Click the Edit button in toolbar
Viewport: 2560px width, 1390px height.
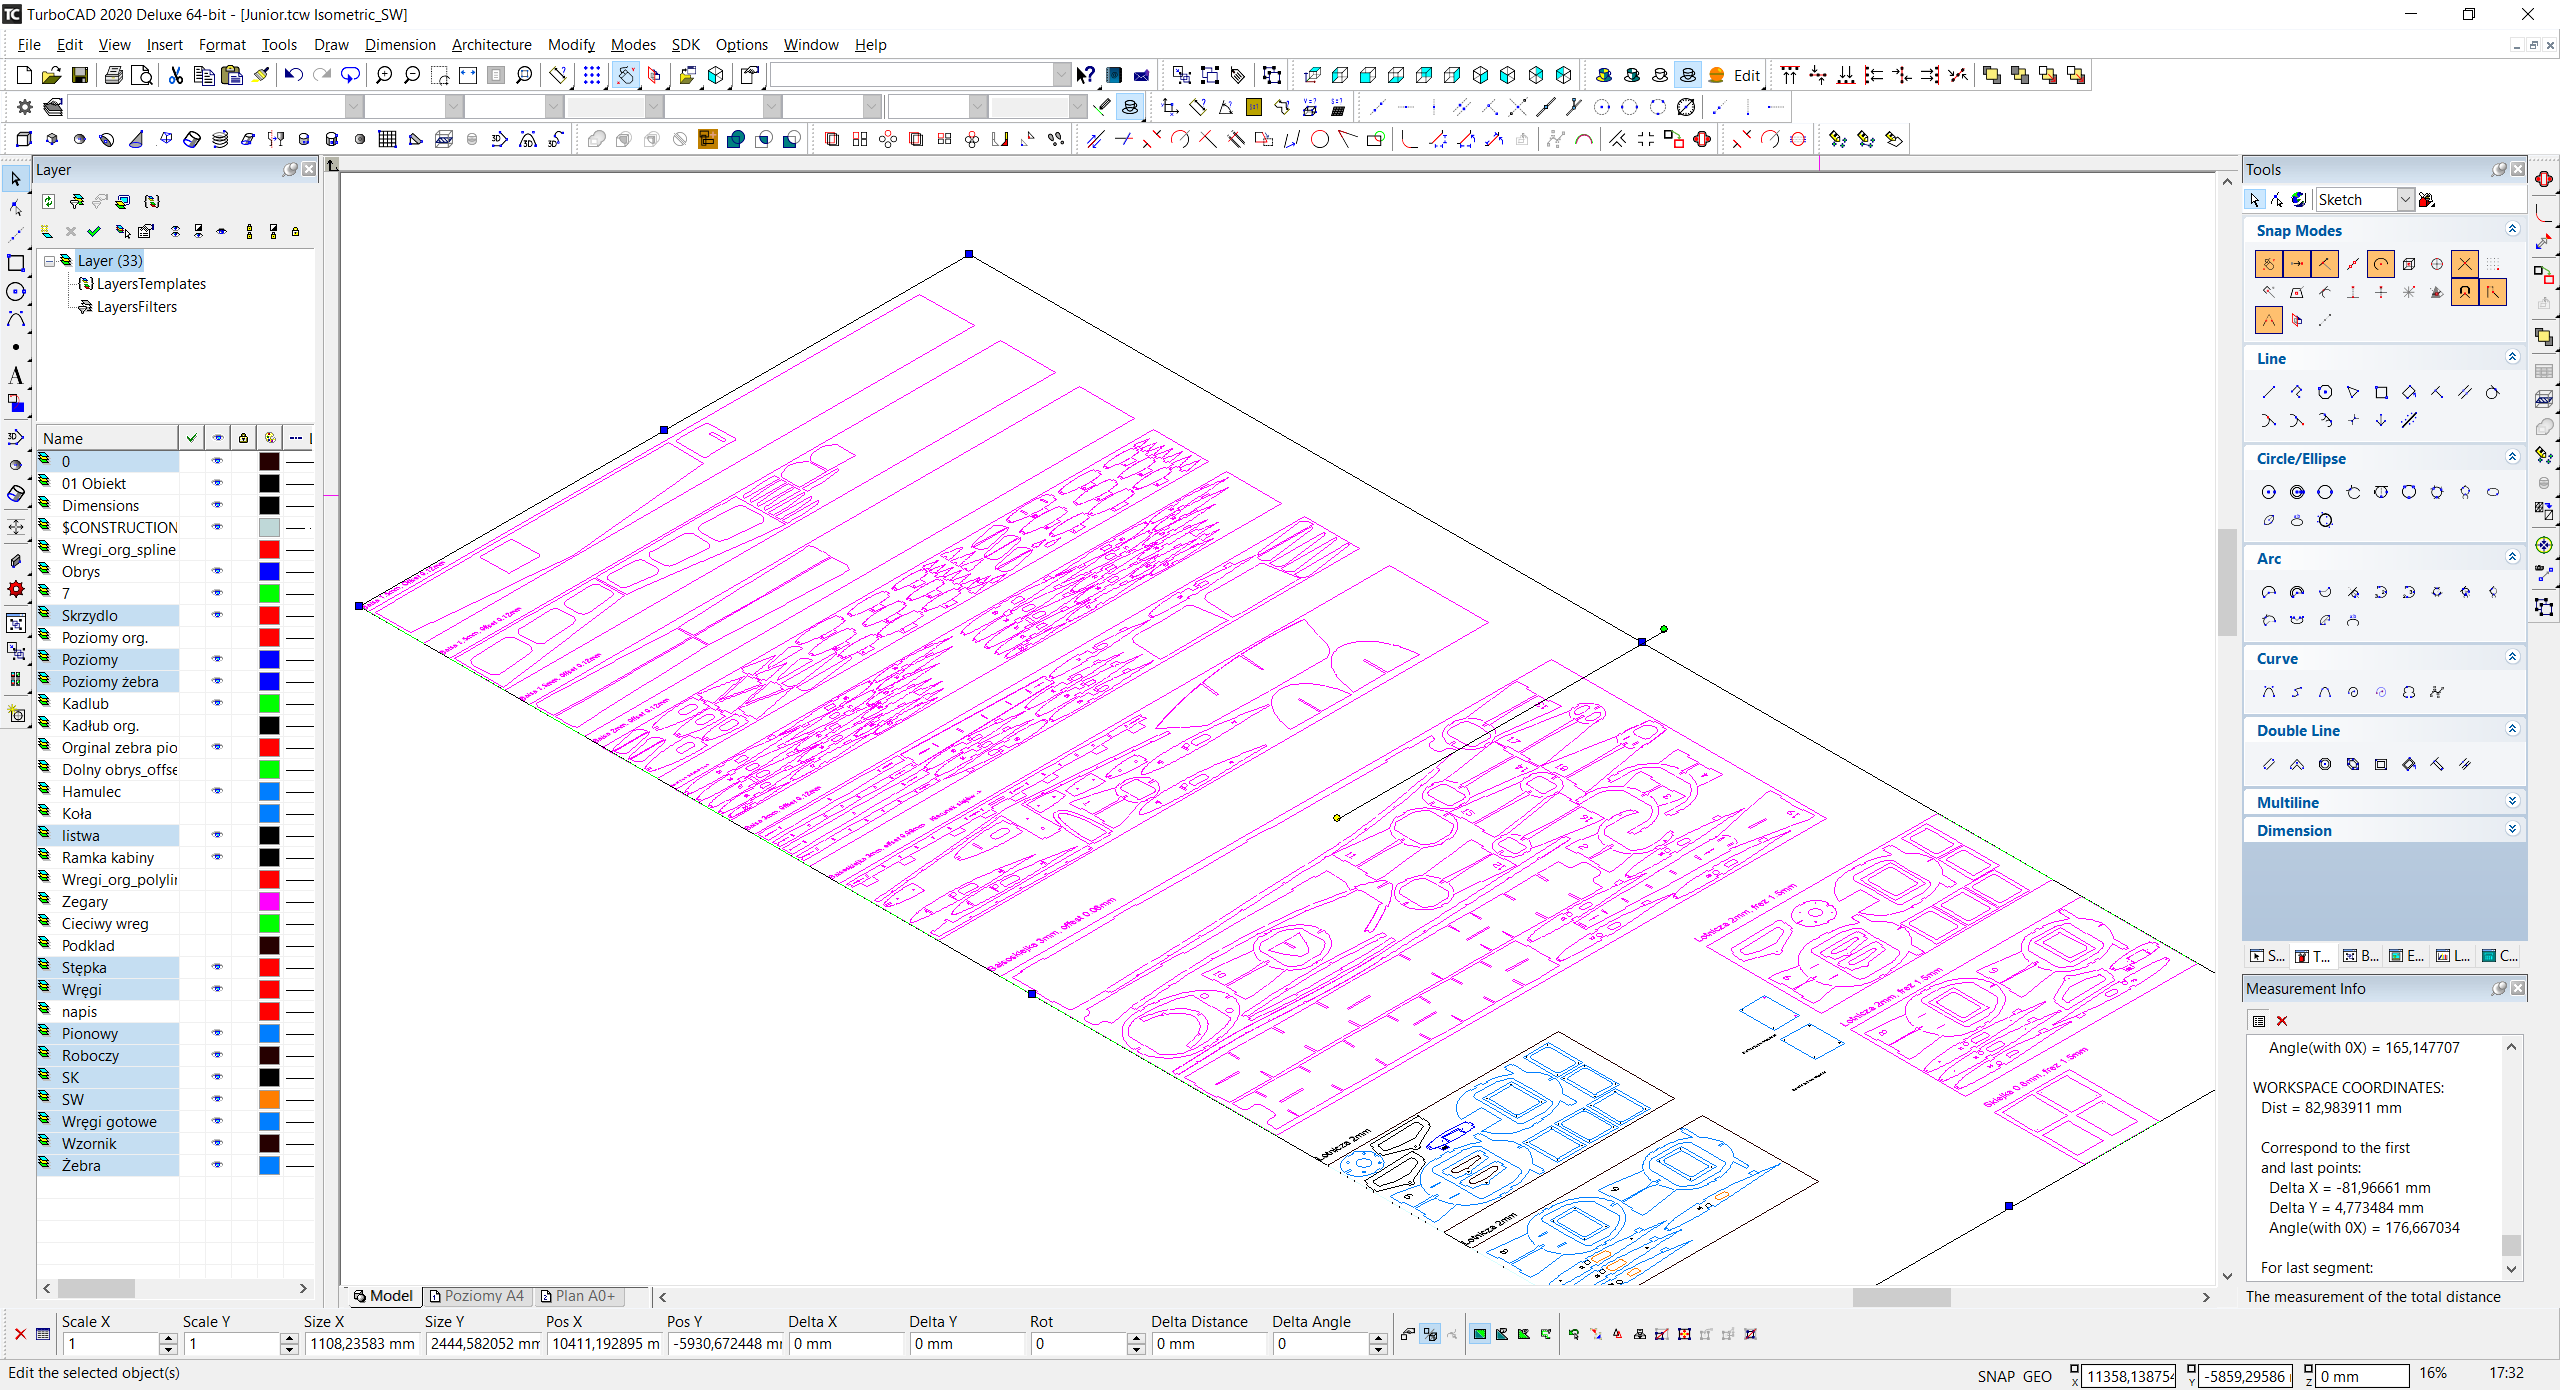tap(1746, 75)
